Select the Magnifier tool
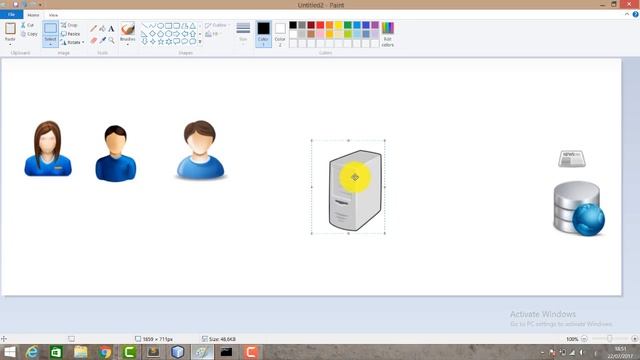This screenshot has width=640, height=360. pos(111,40)
